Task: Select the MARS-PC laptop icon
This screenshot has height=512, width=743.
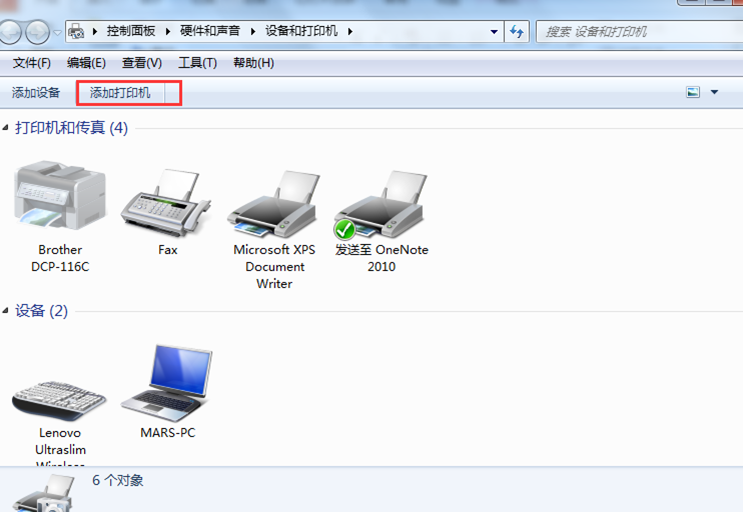Action: click(167, 383)
